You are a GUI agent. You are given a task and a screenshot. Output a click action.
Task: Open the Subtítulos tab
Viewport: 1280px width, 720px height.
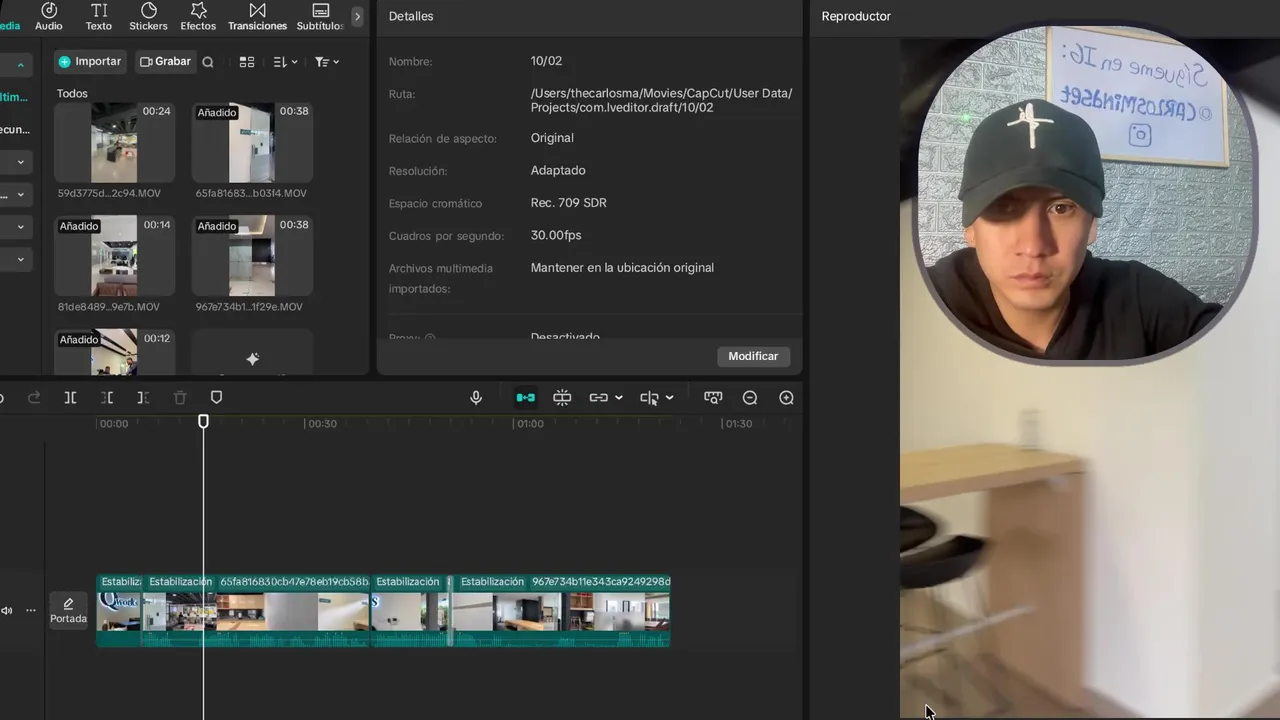coord(320,16)
